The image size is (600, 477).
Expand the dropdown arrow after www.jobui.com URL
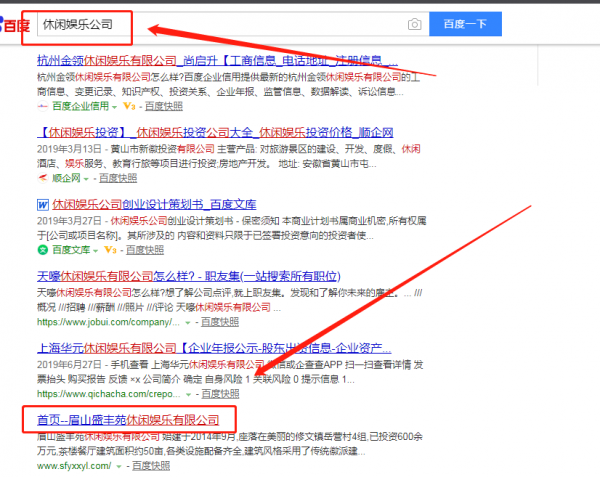point(189,323)
